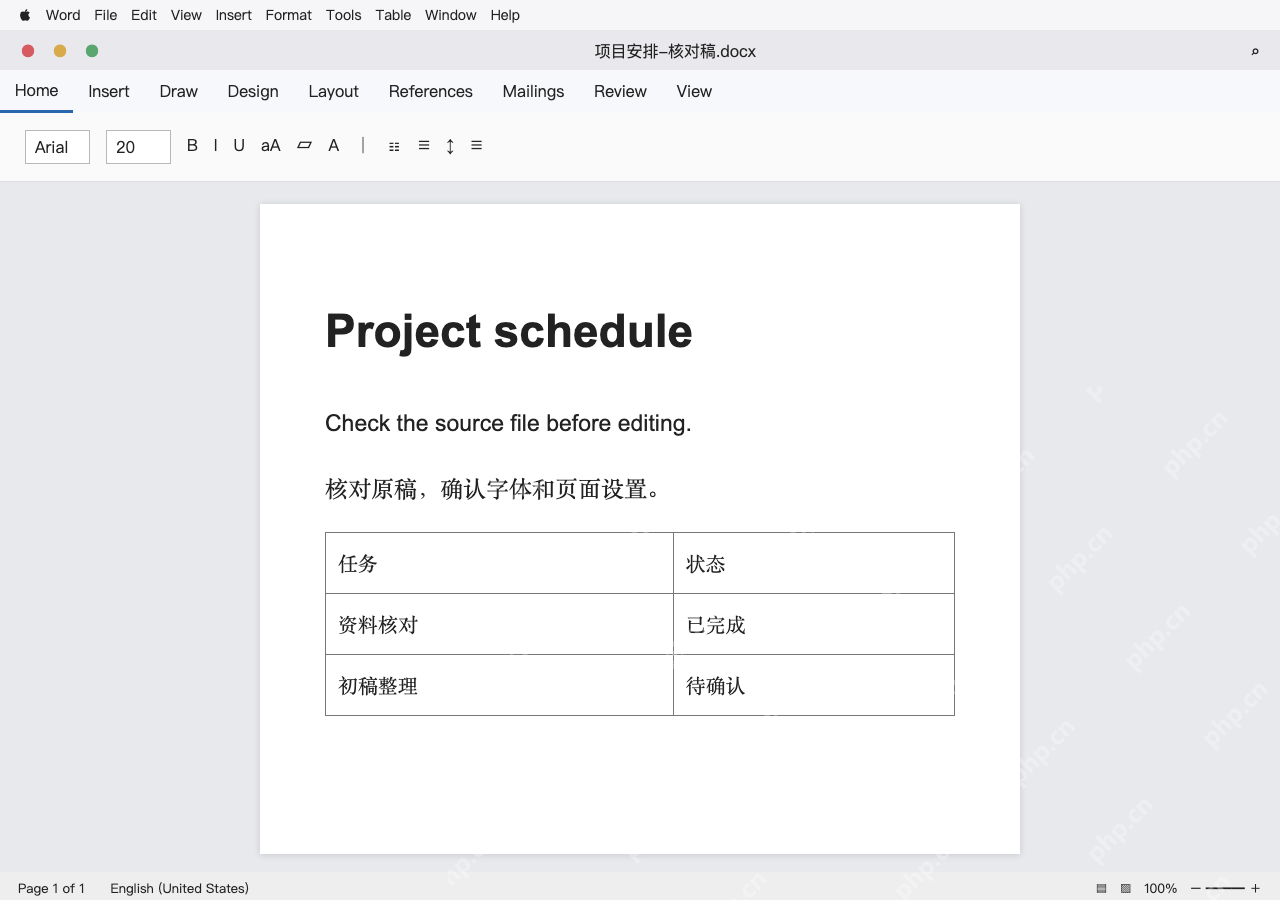This screenshot has height=900, width=1280.
Task: Apply italic with the I icon
Action: pos(215,146)
